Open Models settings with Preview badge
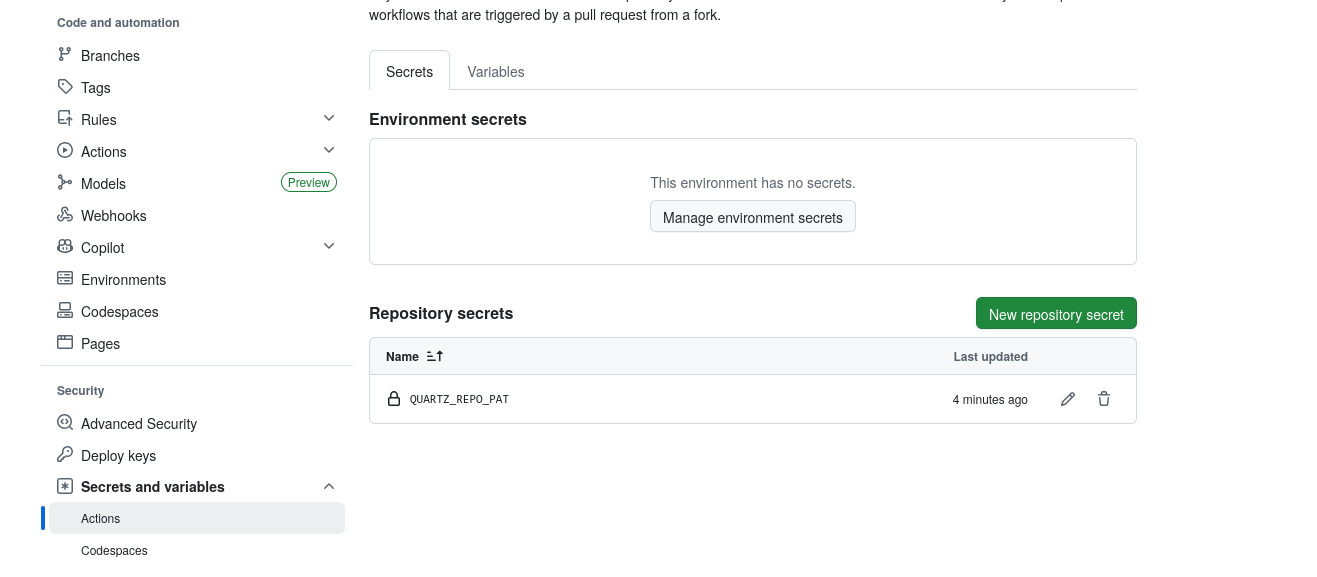The image size is (1317, 577). (x=104, y=184)
